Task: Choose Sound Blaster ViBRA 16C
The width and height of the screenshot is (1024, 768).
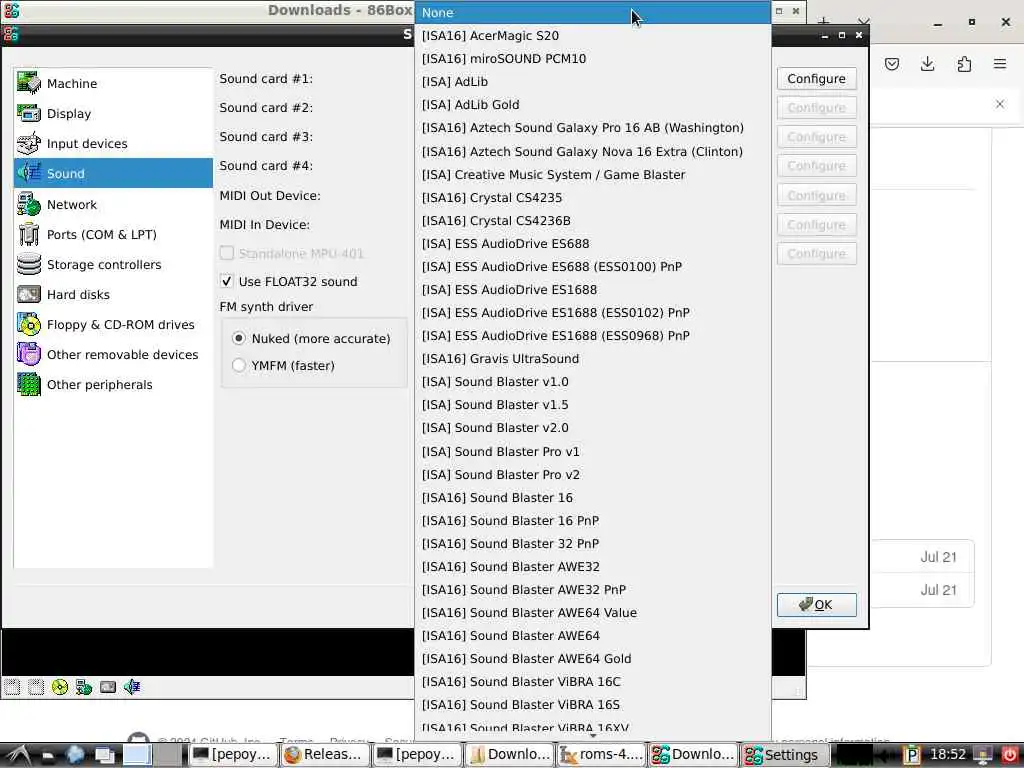Action: [x=592, y=681]
